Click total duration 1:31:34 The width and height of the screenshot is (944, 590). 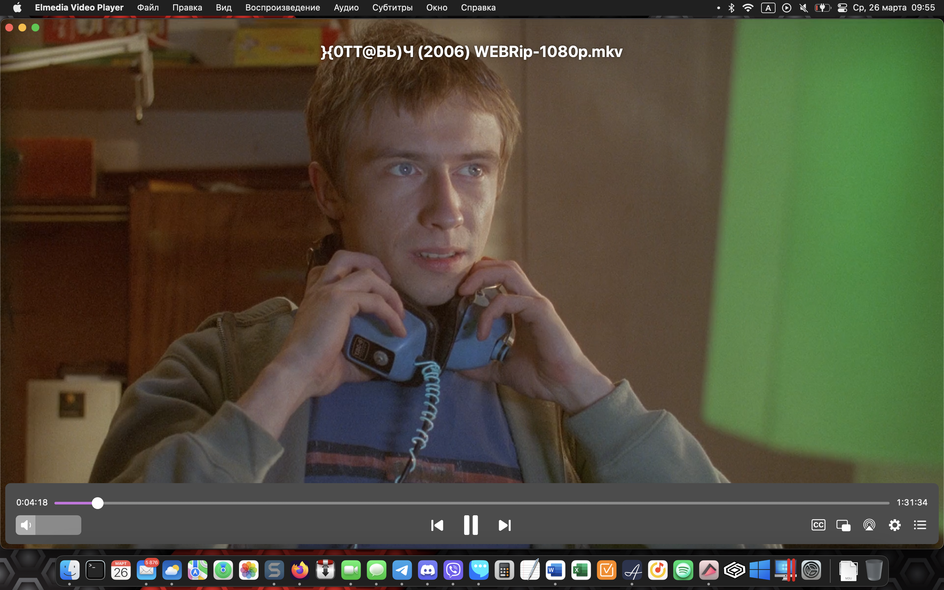click(911, 502)
